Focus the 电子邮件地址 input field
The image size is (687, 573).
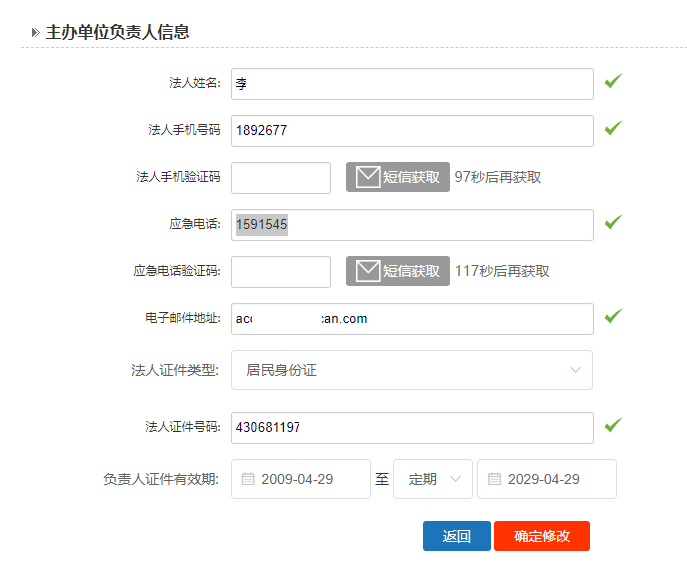point(411,319)
